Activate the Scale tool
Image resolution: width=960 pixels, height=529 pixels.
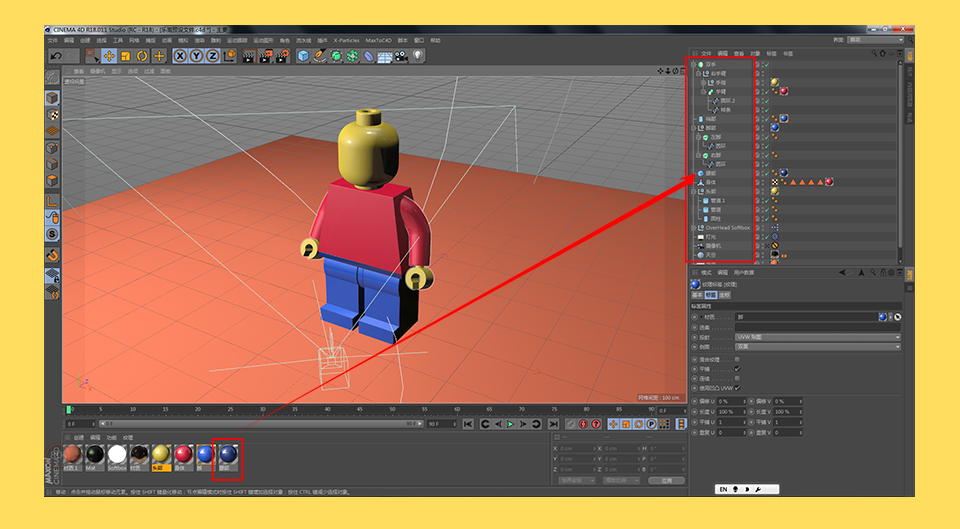[x=126, y=56]
